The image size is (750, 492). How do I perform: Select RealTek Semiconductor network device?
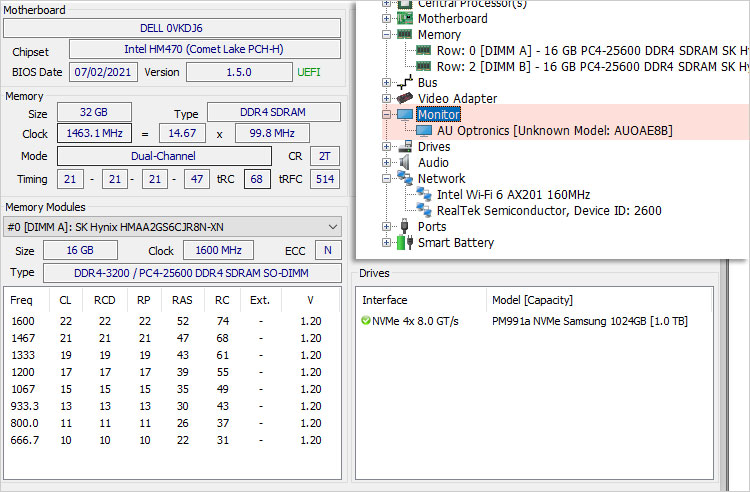click(548, 210)
